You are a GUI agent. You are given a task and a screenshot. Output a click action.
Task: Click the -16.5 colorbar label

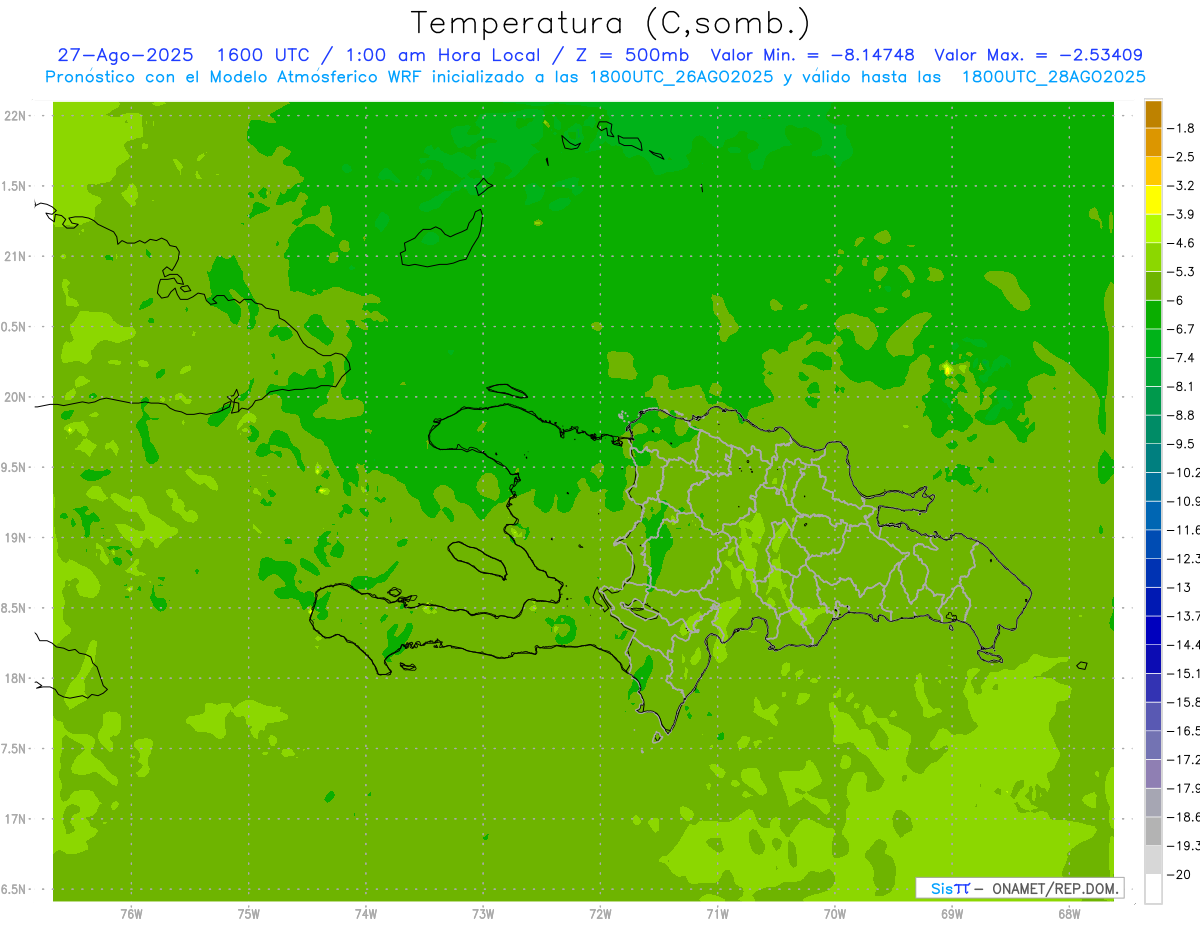(1184, 731)
